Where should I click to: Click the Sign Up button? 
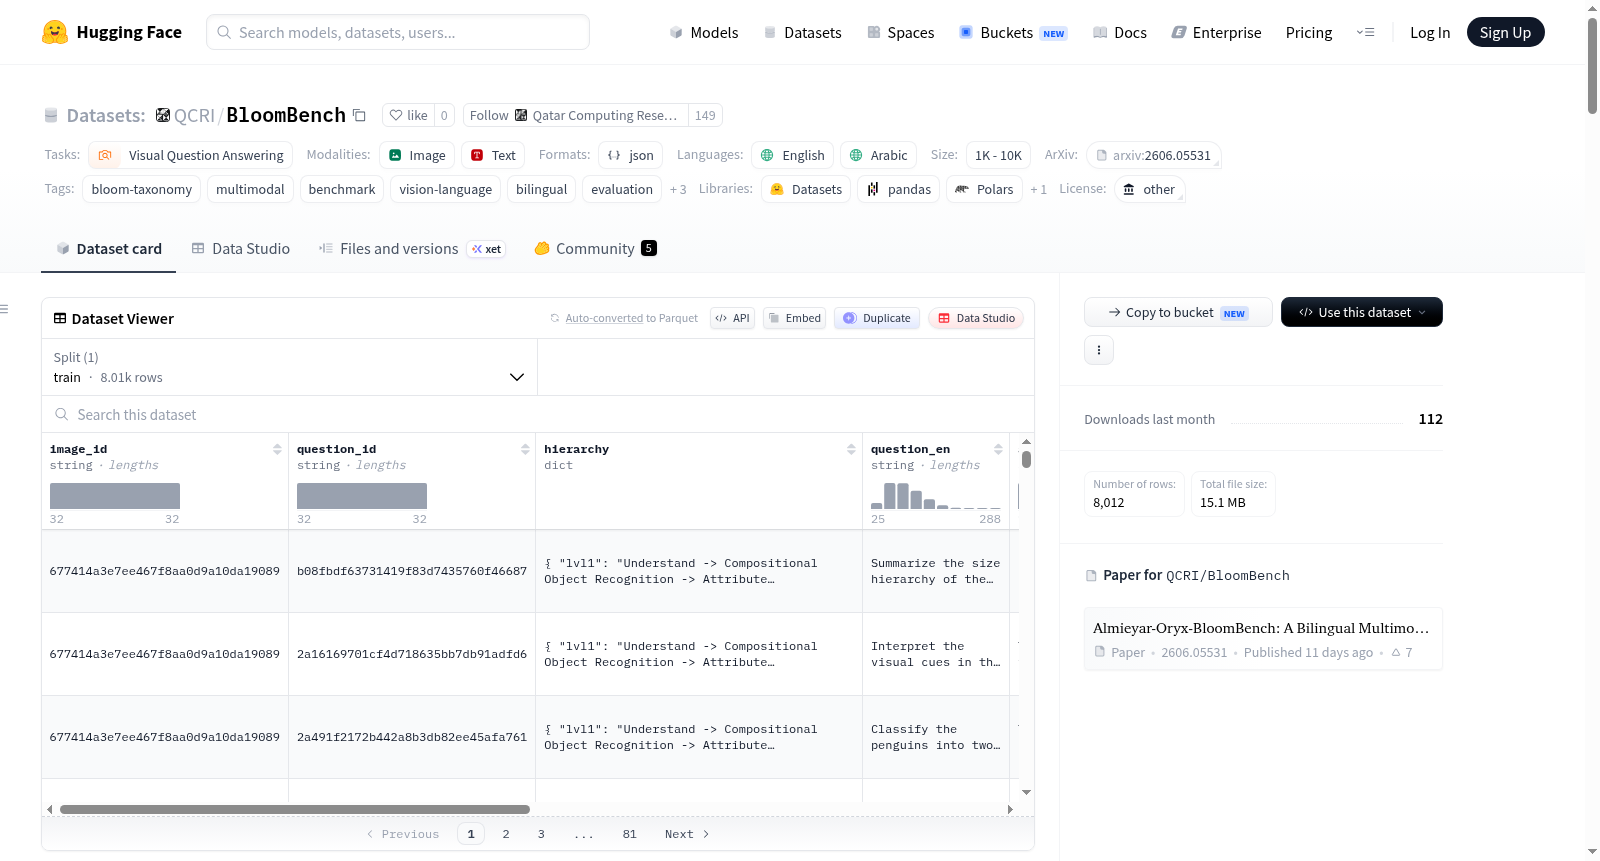click(x=1505, y=32)
